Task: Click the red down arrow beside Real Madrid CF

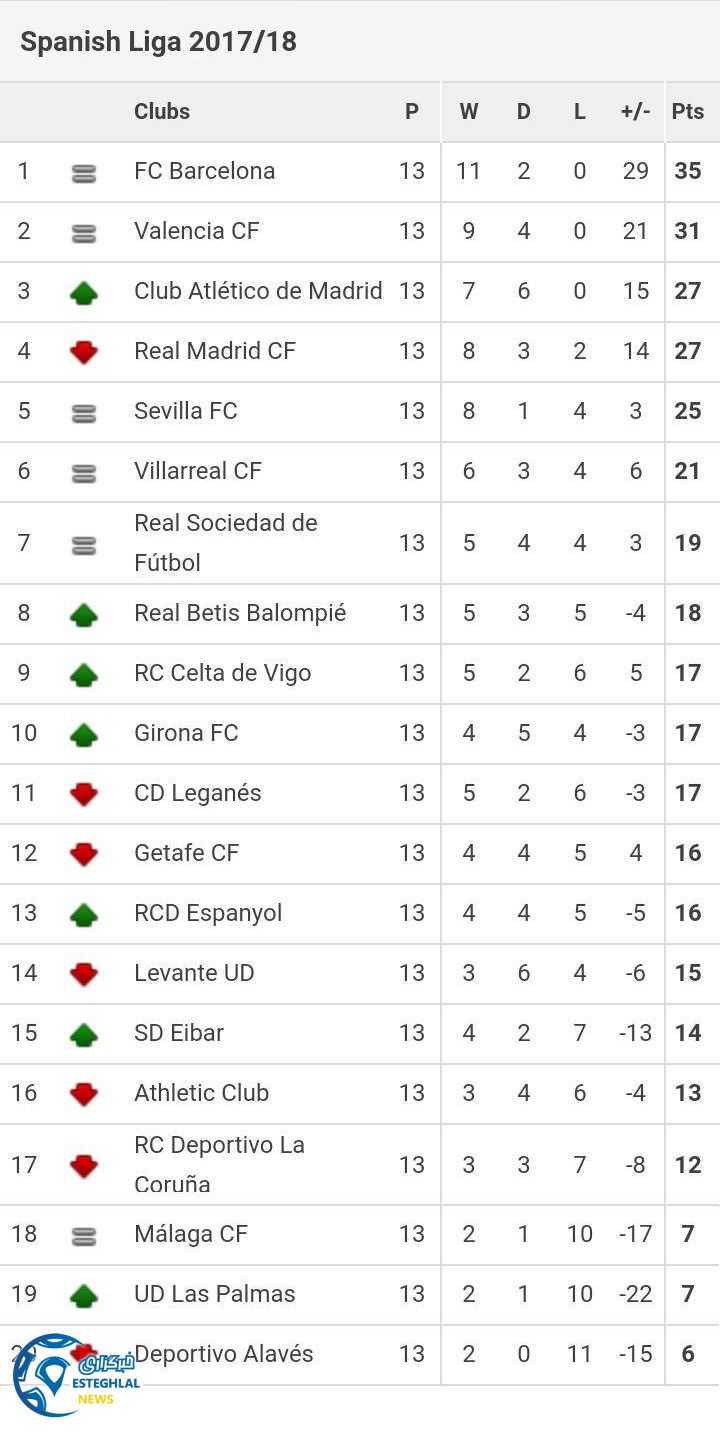Action: (x=84, y=352)
